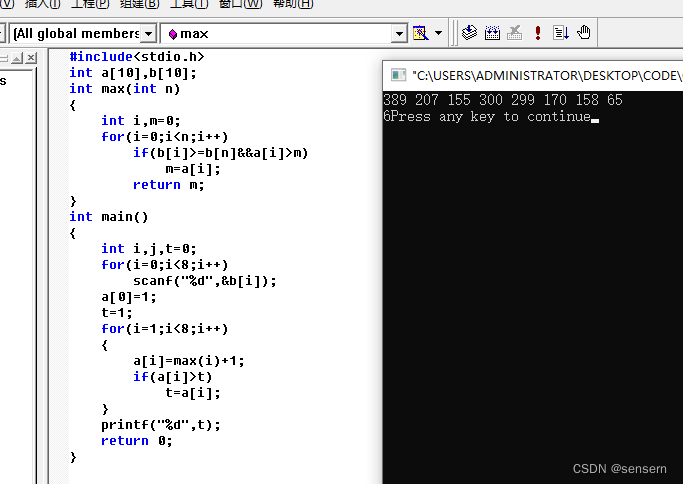This screenshot has height=484, width=683.
Task: Click the console window title icon
Action: (x=398, y=75)
